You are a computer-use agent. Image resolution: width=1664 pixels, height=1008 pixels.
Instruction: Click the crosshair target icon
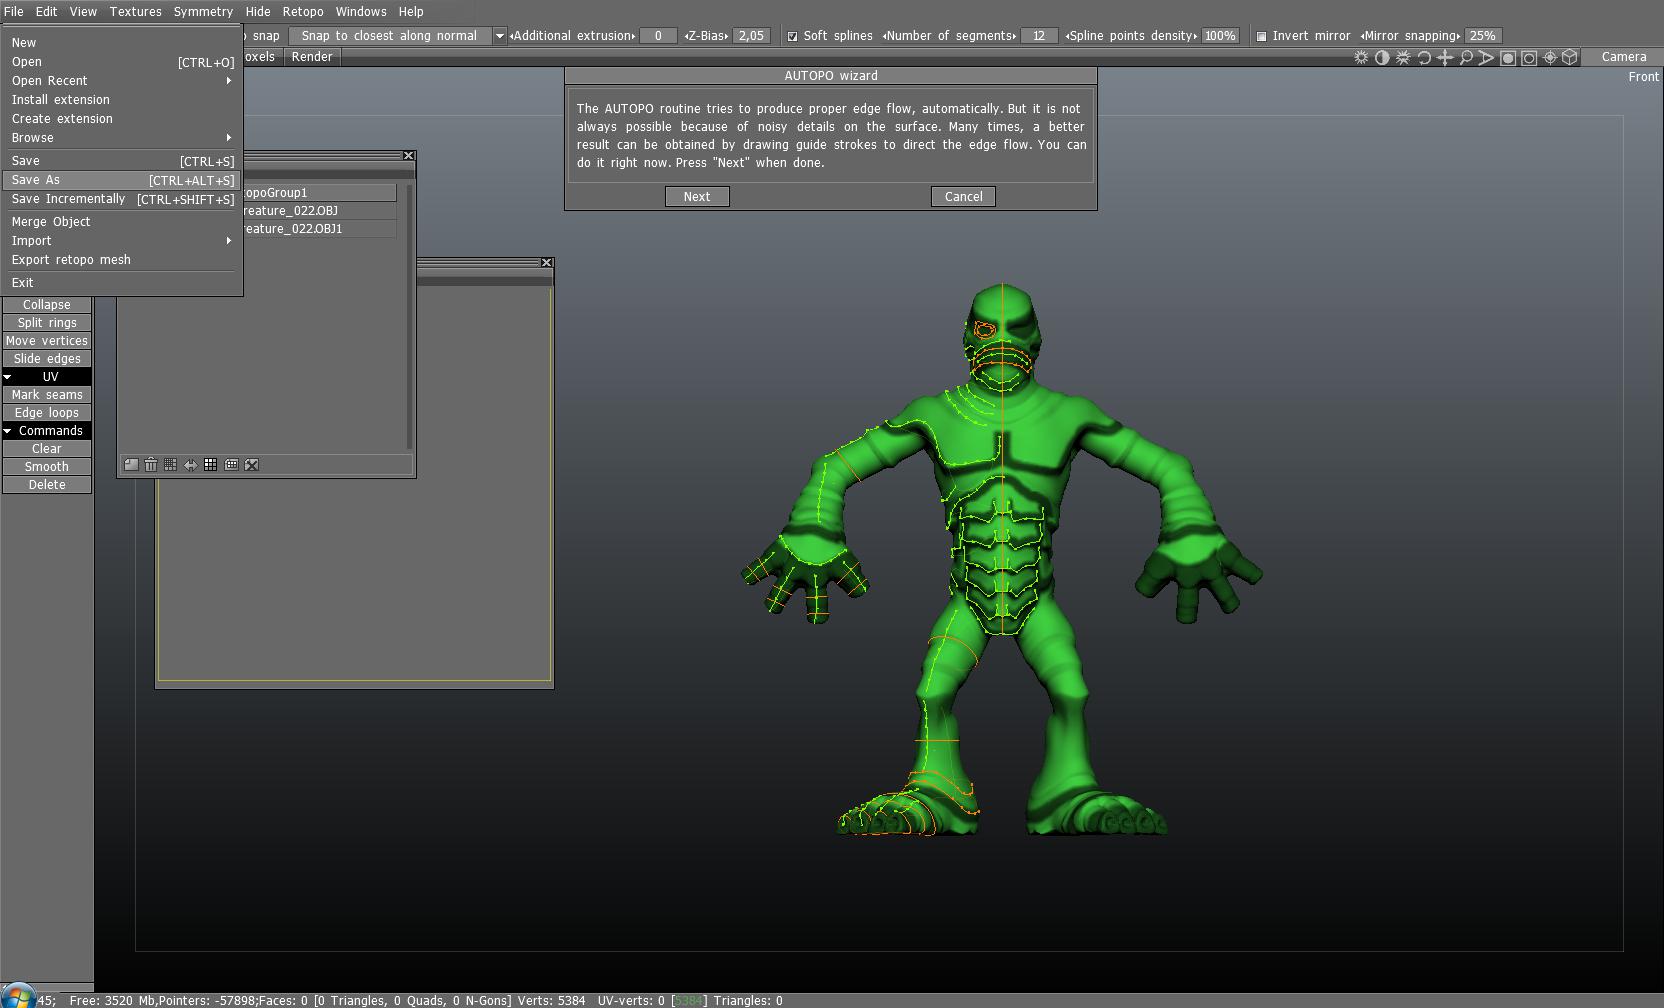click(1550, 58)
